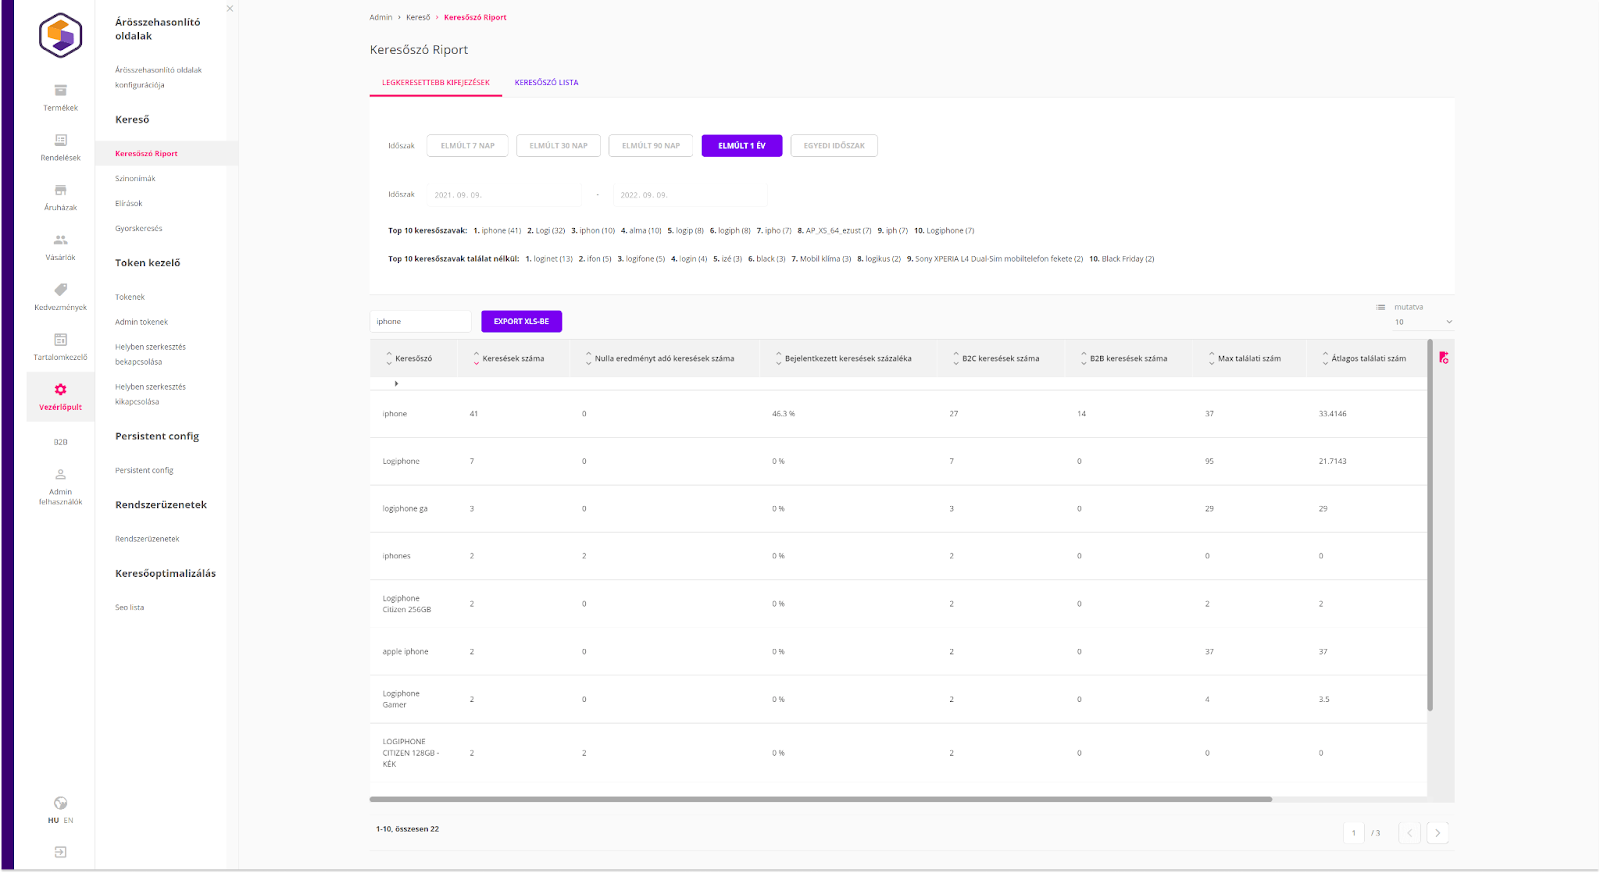Switch to Keresőszó lista tab
The image size is (1600, 873).
546,83
